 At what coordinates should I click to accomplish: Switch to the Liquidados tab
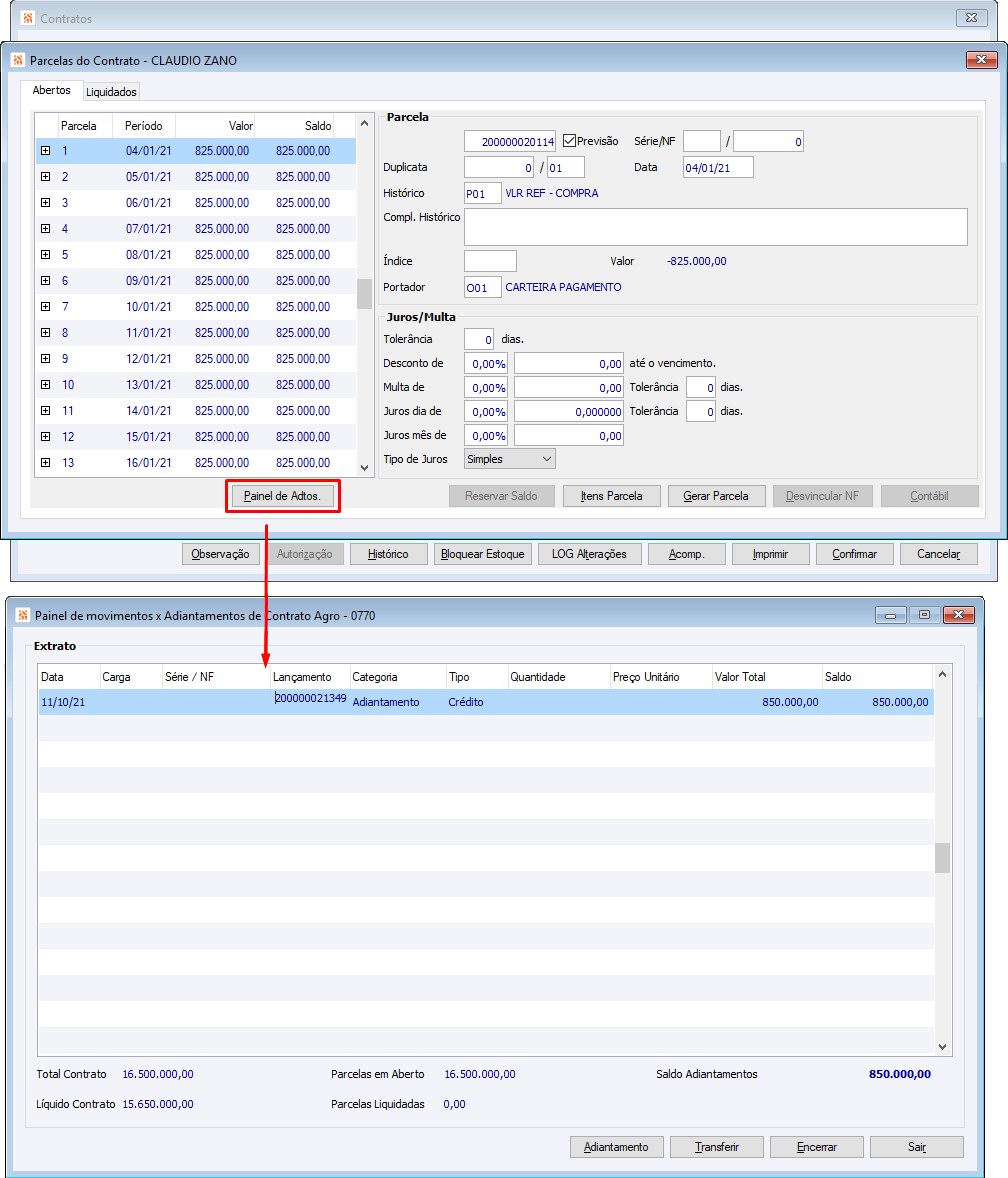click(x=111, y=92)
